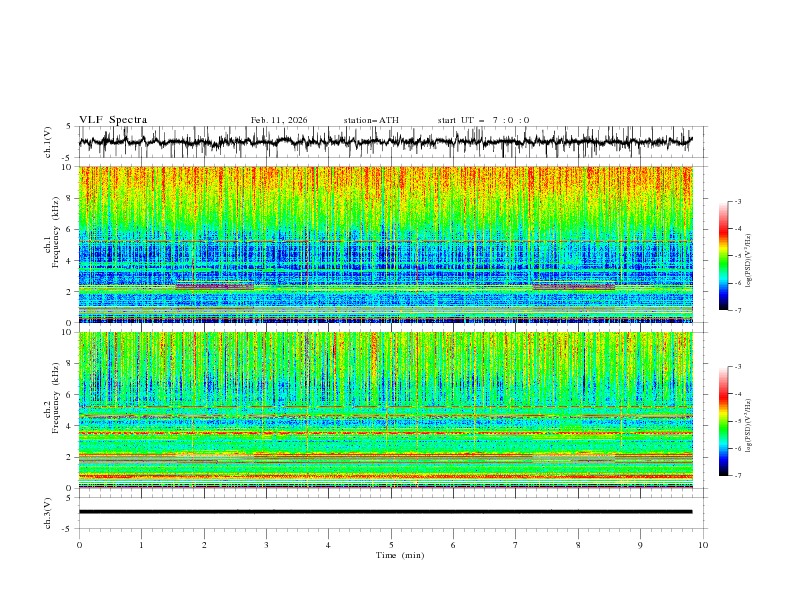Click the time axis tick label "7"
792x612 pixels.
516,545
